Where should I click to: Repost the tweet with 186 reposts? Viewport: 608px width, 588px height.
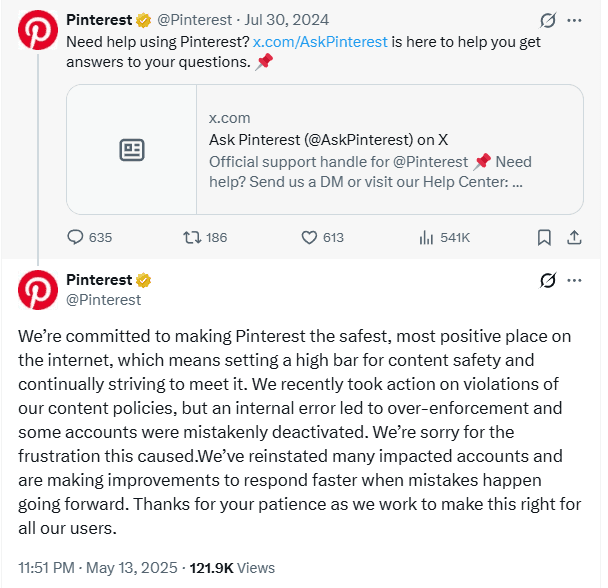point(192,237)
